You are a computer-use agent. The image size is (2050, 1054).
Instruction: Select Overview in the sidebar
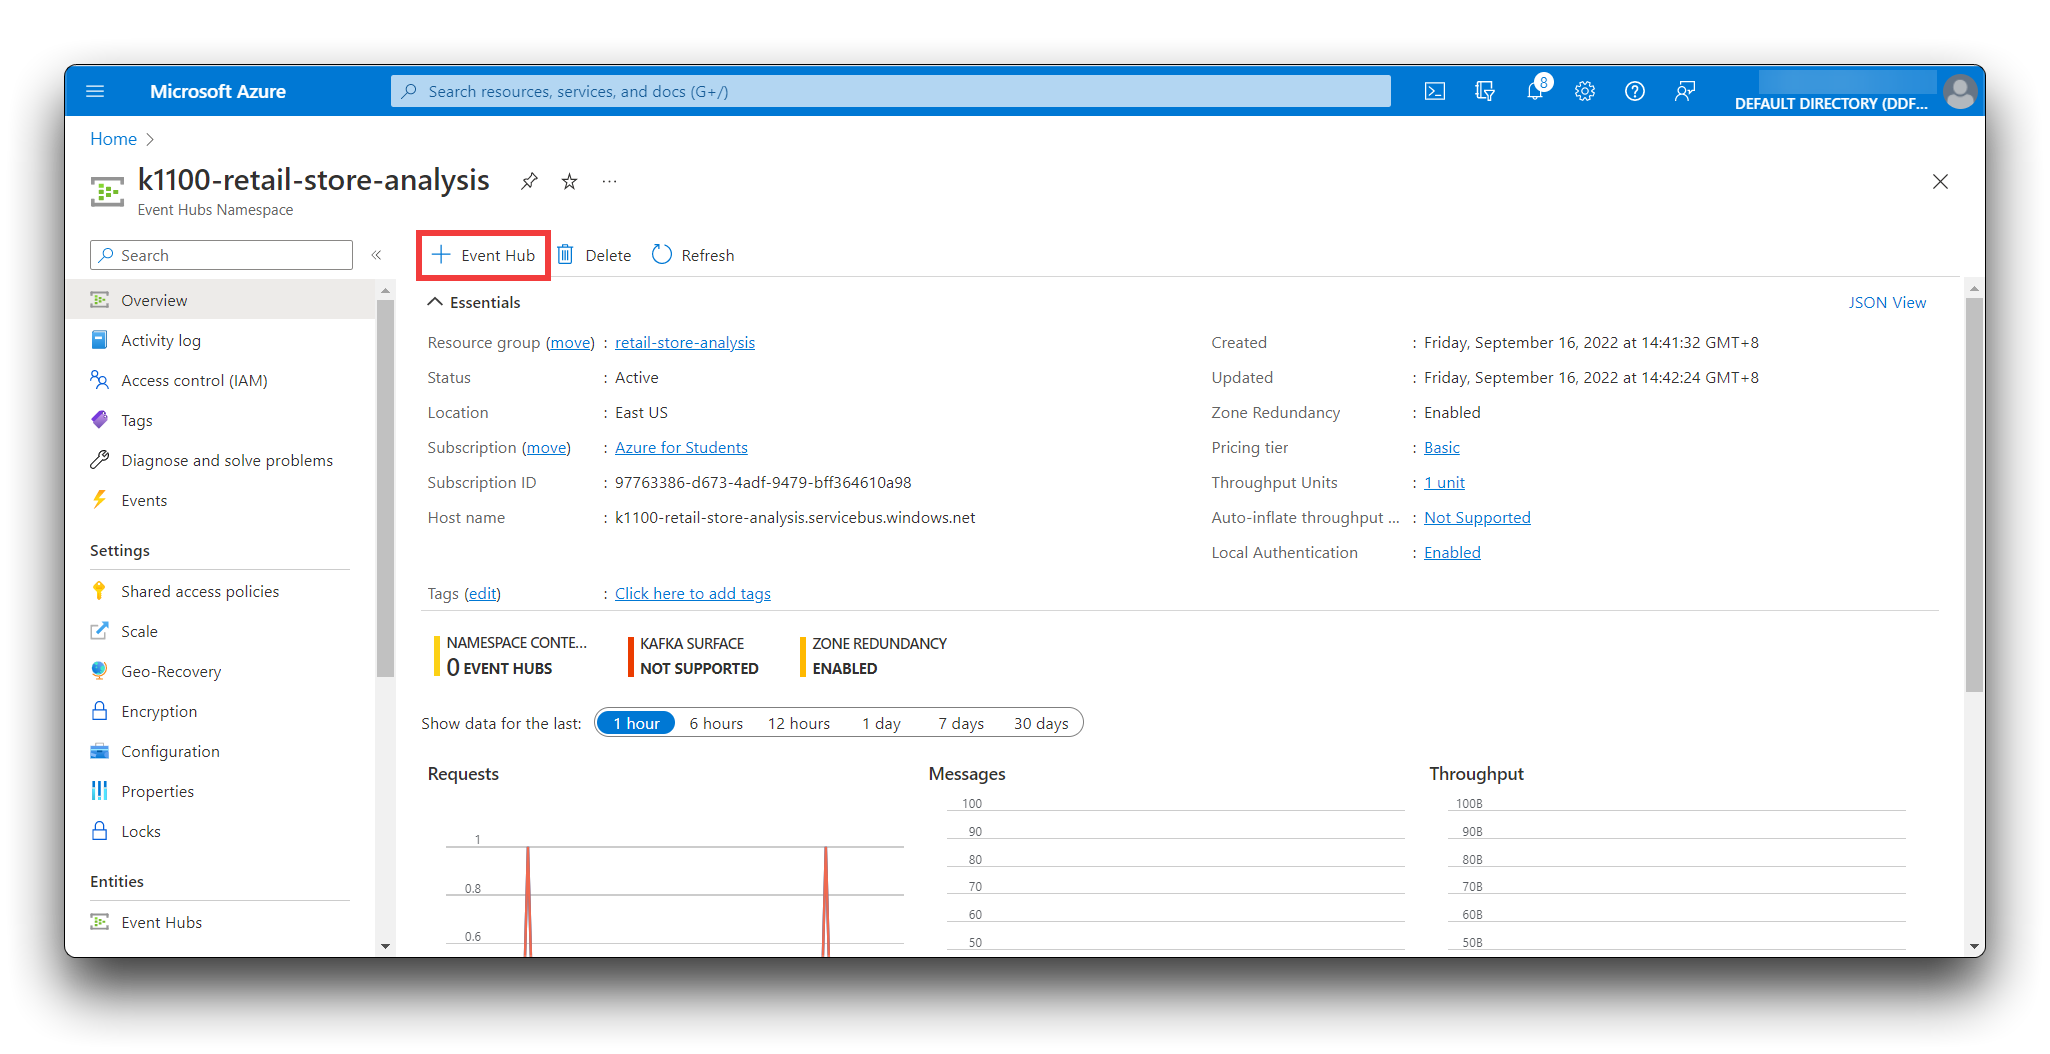(220, 300)
